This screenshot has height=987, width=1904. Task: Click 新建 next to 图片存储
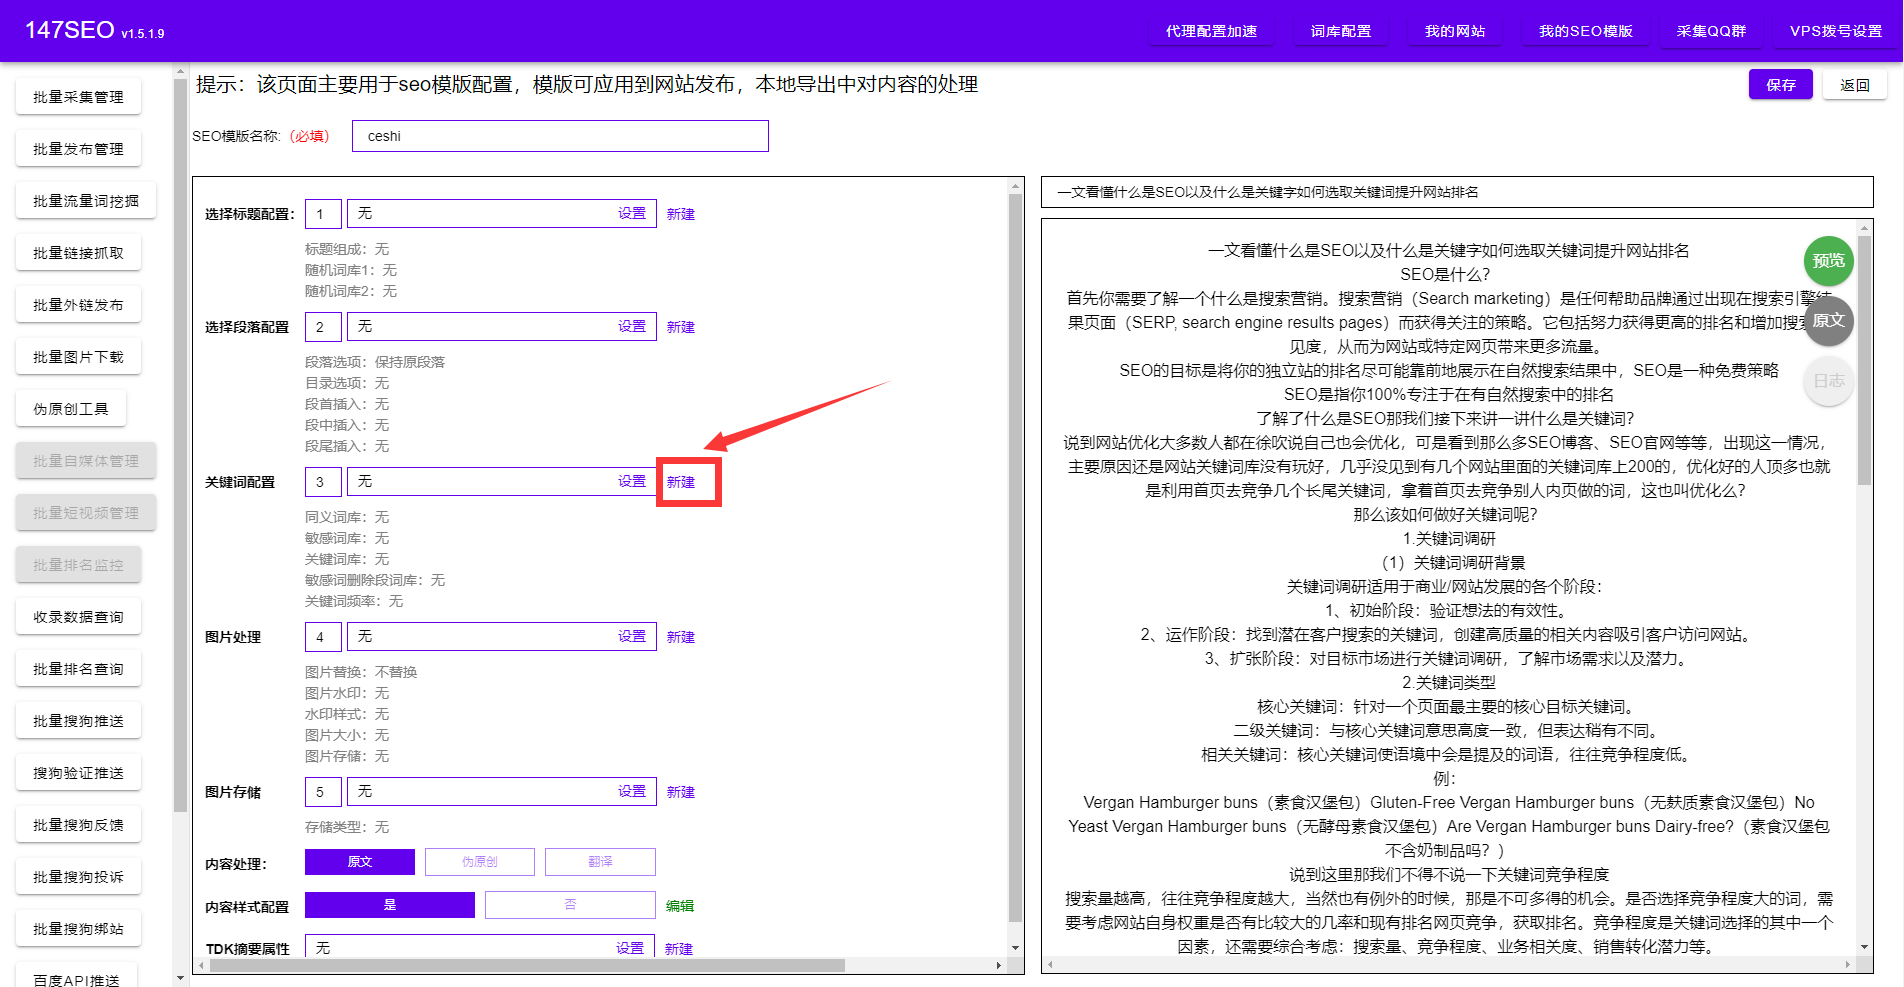(x=681, y=792)
